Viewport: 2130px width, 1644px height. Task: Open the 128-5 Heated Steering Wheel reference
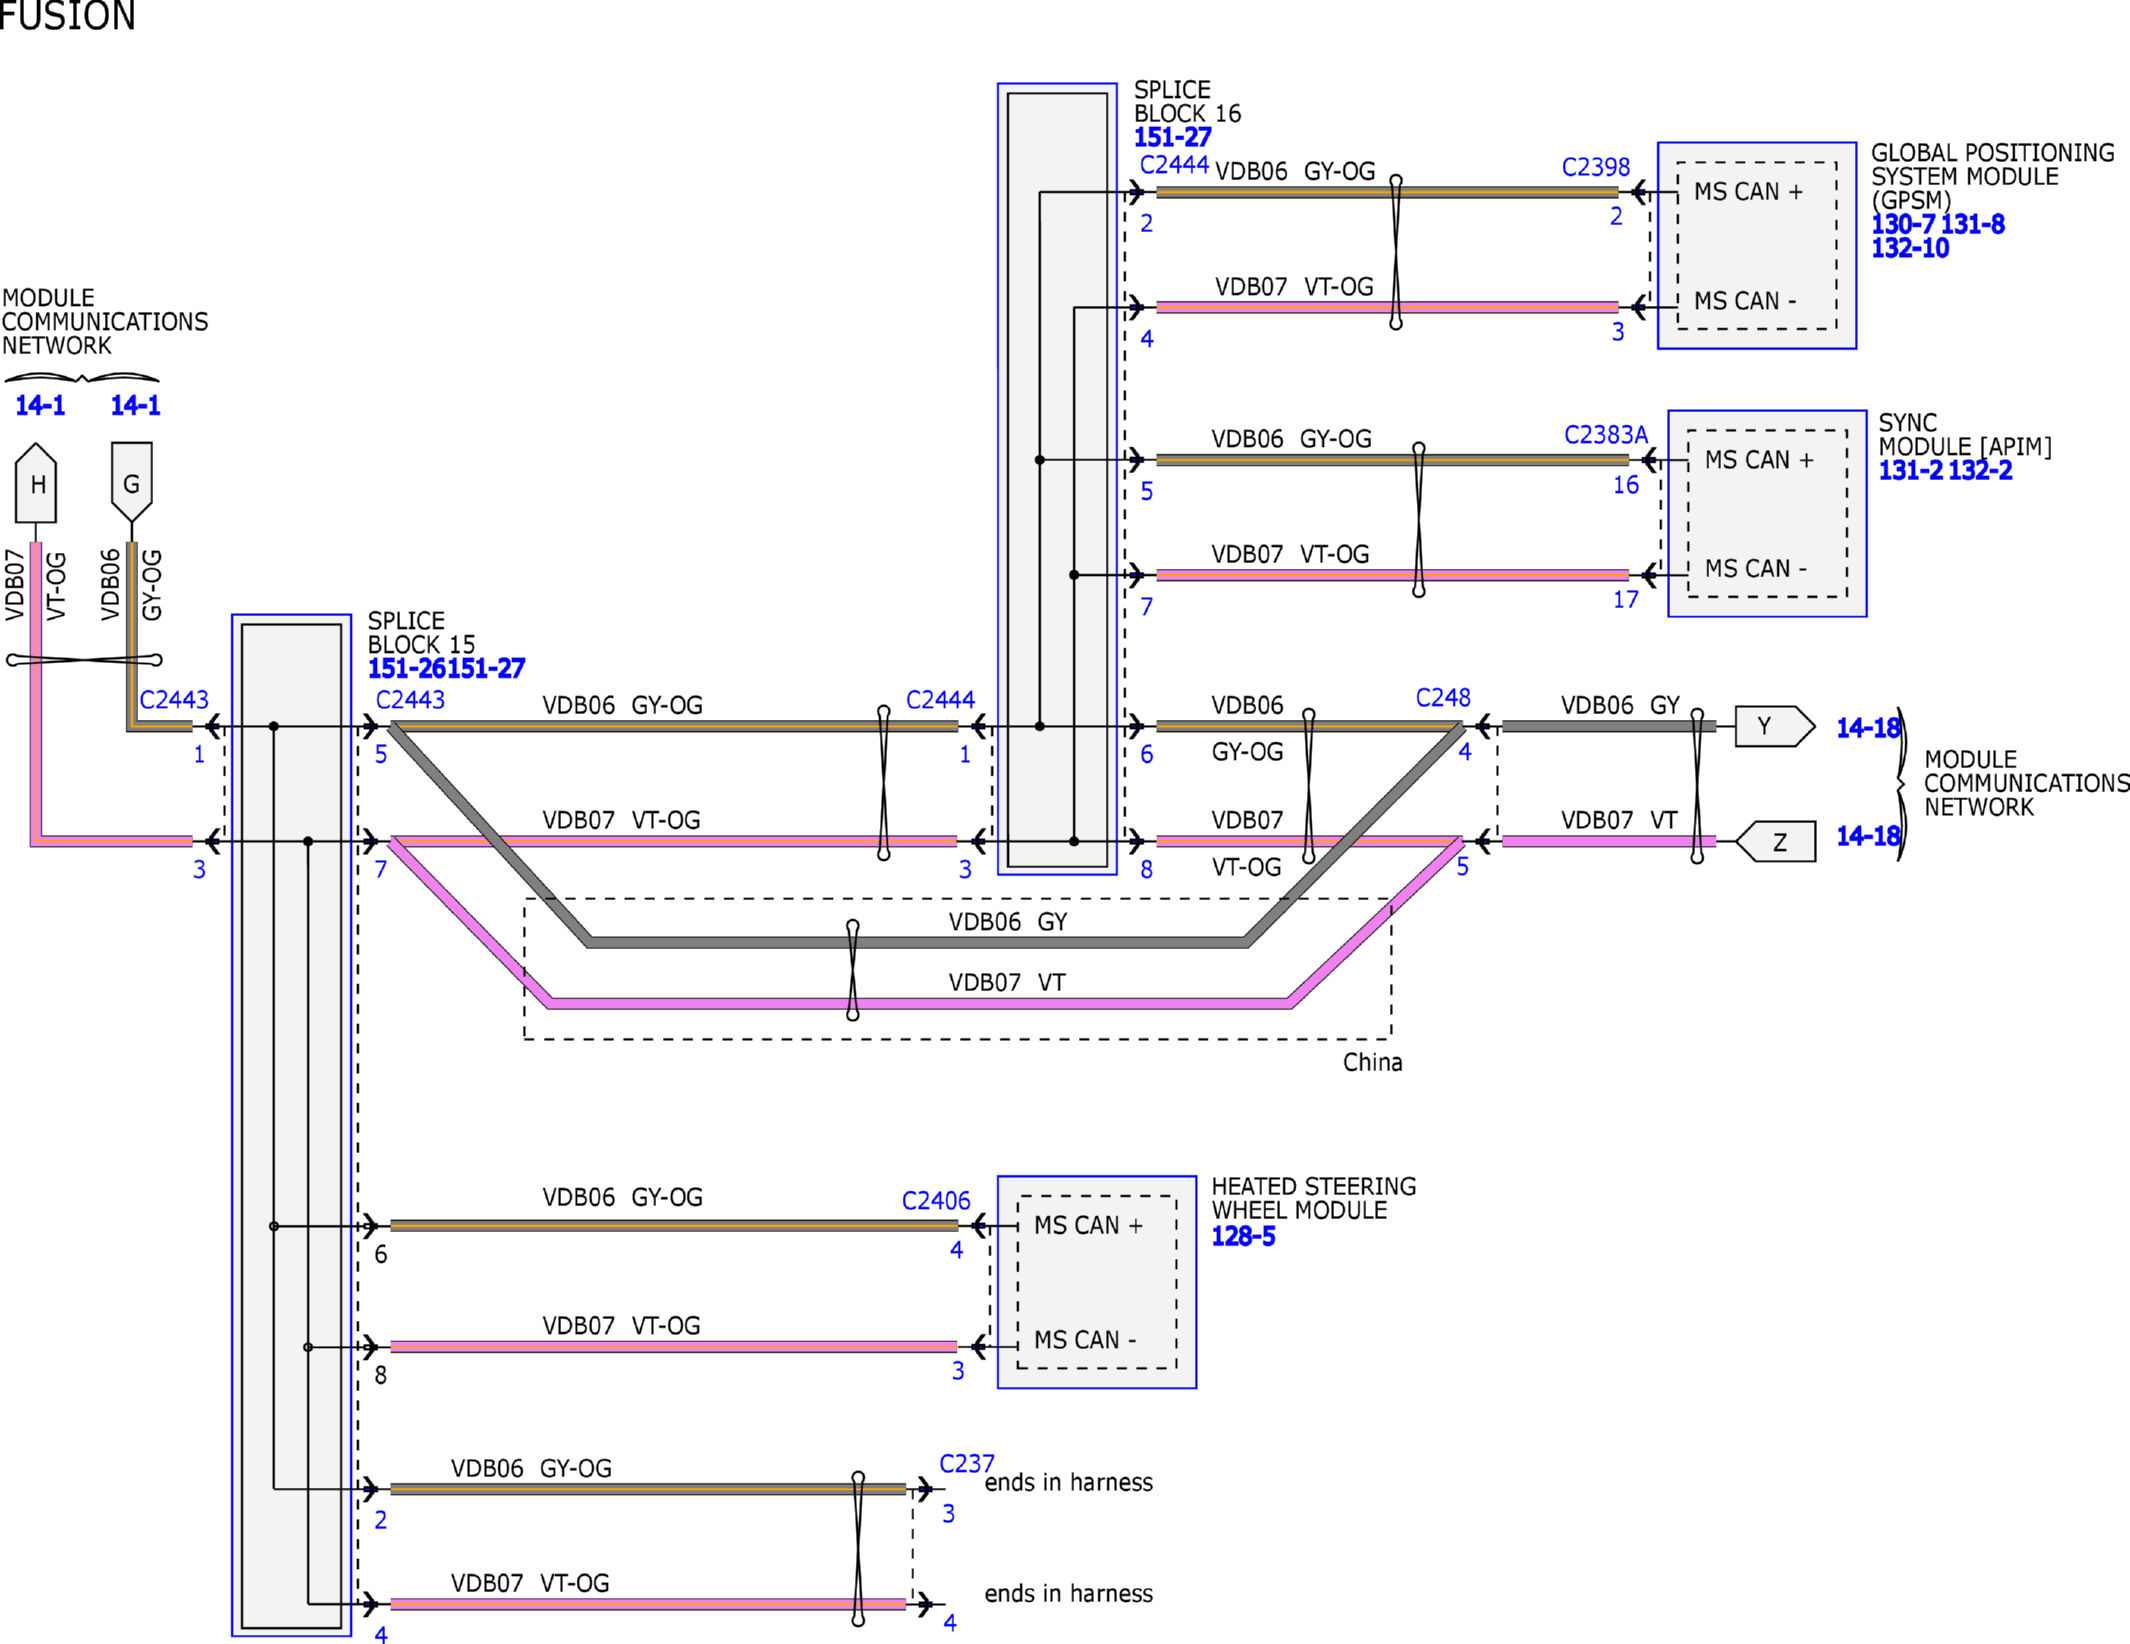1243,1236
